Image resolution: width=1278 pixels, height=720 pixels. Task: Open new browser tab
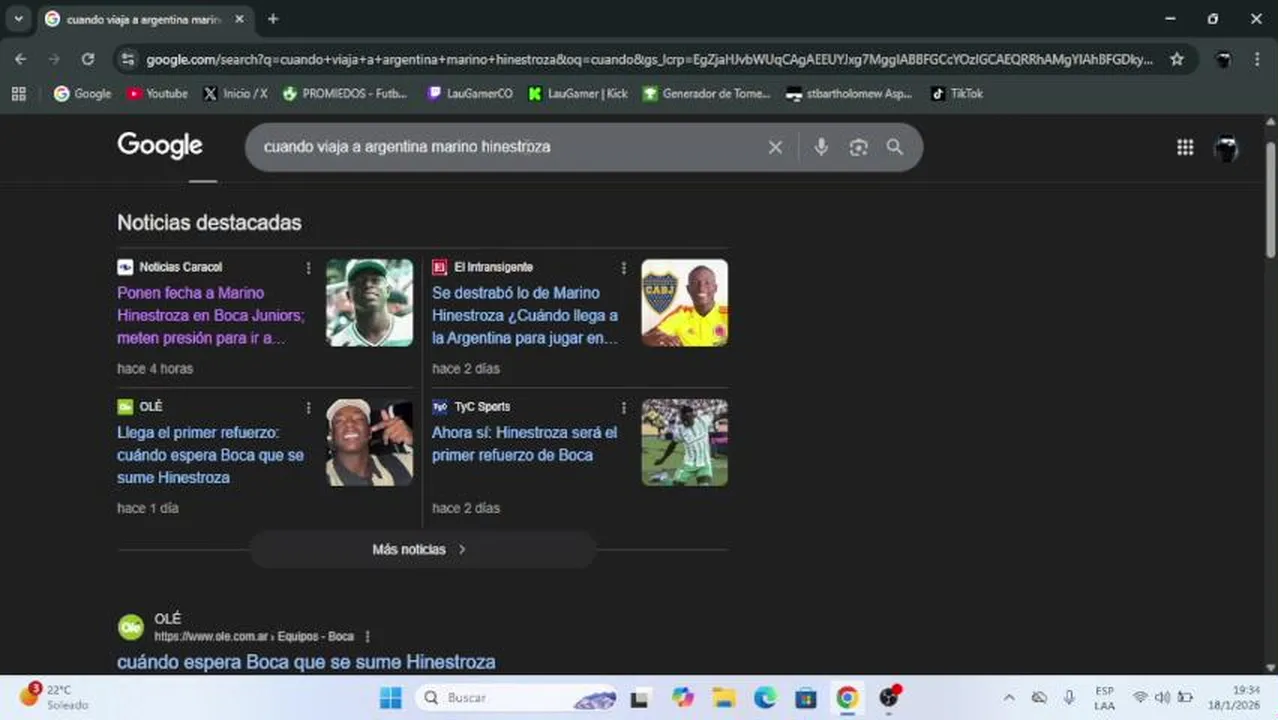coord(273,19)
